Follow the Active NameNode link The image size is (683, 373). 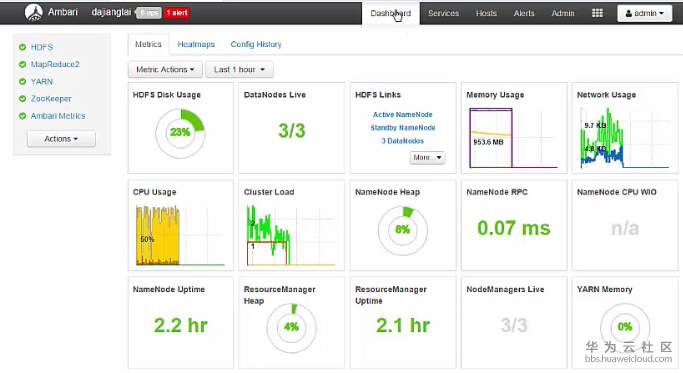pos(402,115)
